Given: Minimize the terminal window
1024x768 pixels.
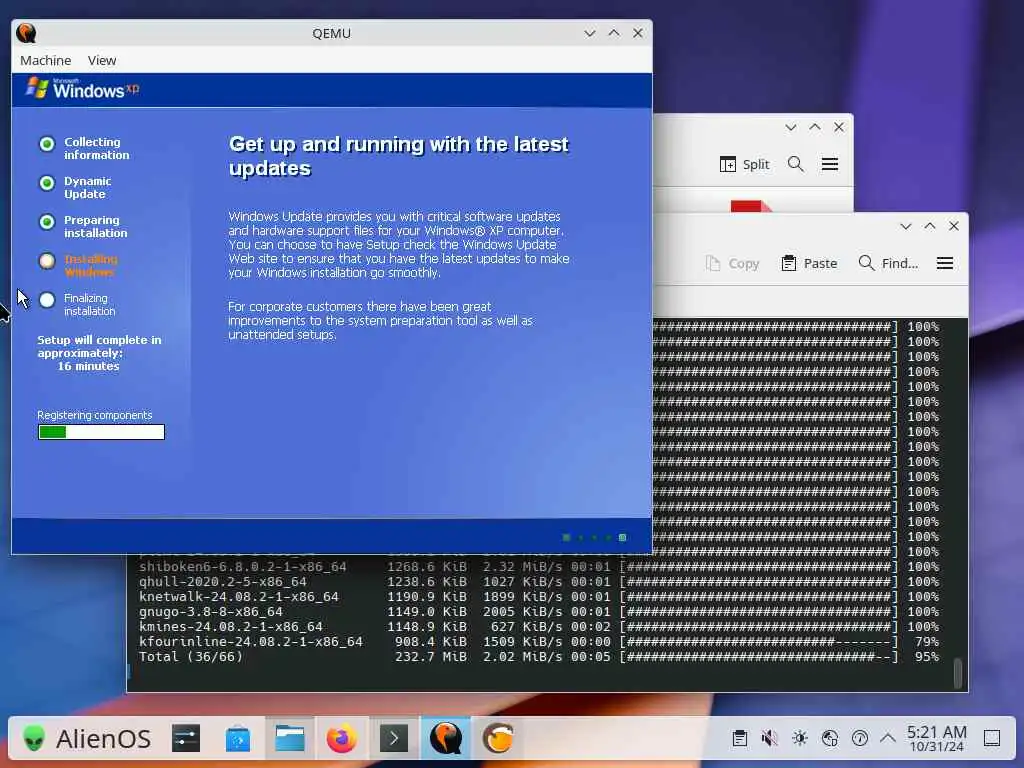Looking at the screenshot, I should pos(906,227).
